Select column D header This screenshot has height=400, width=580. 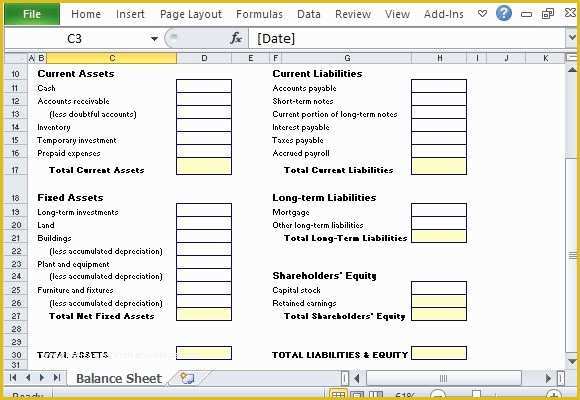[204, 58]
